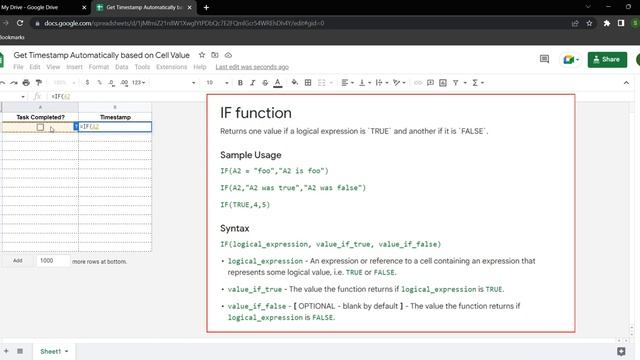Open the Edit menu
640x360 pixels.
click(x=35, y=67)
